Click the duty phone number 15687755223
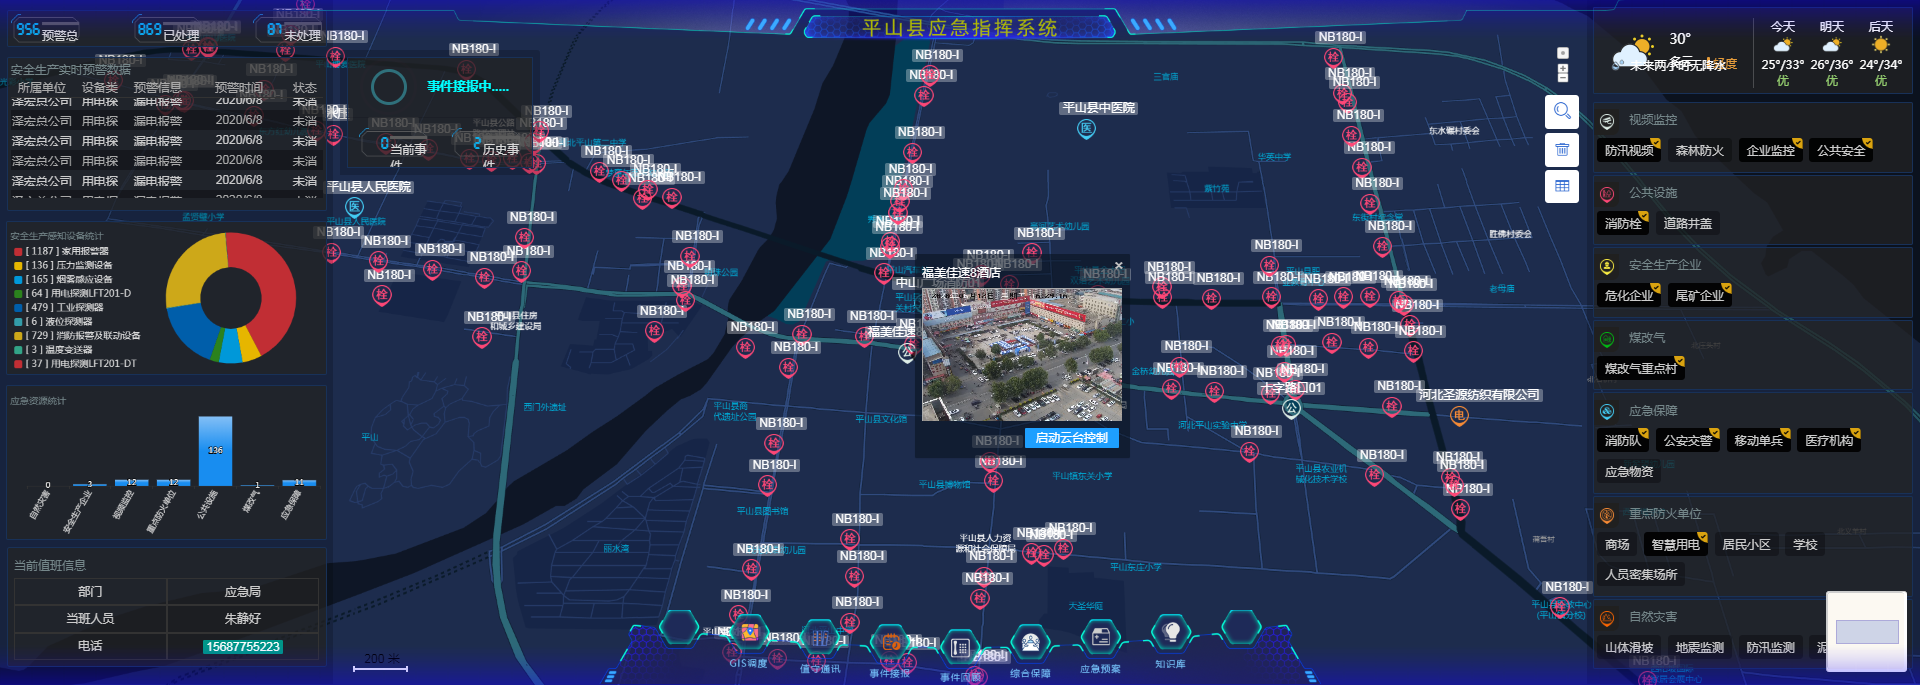Screen dimensions: 1920x685 coord(243,647)
